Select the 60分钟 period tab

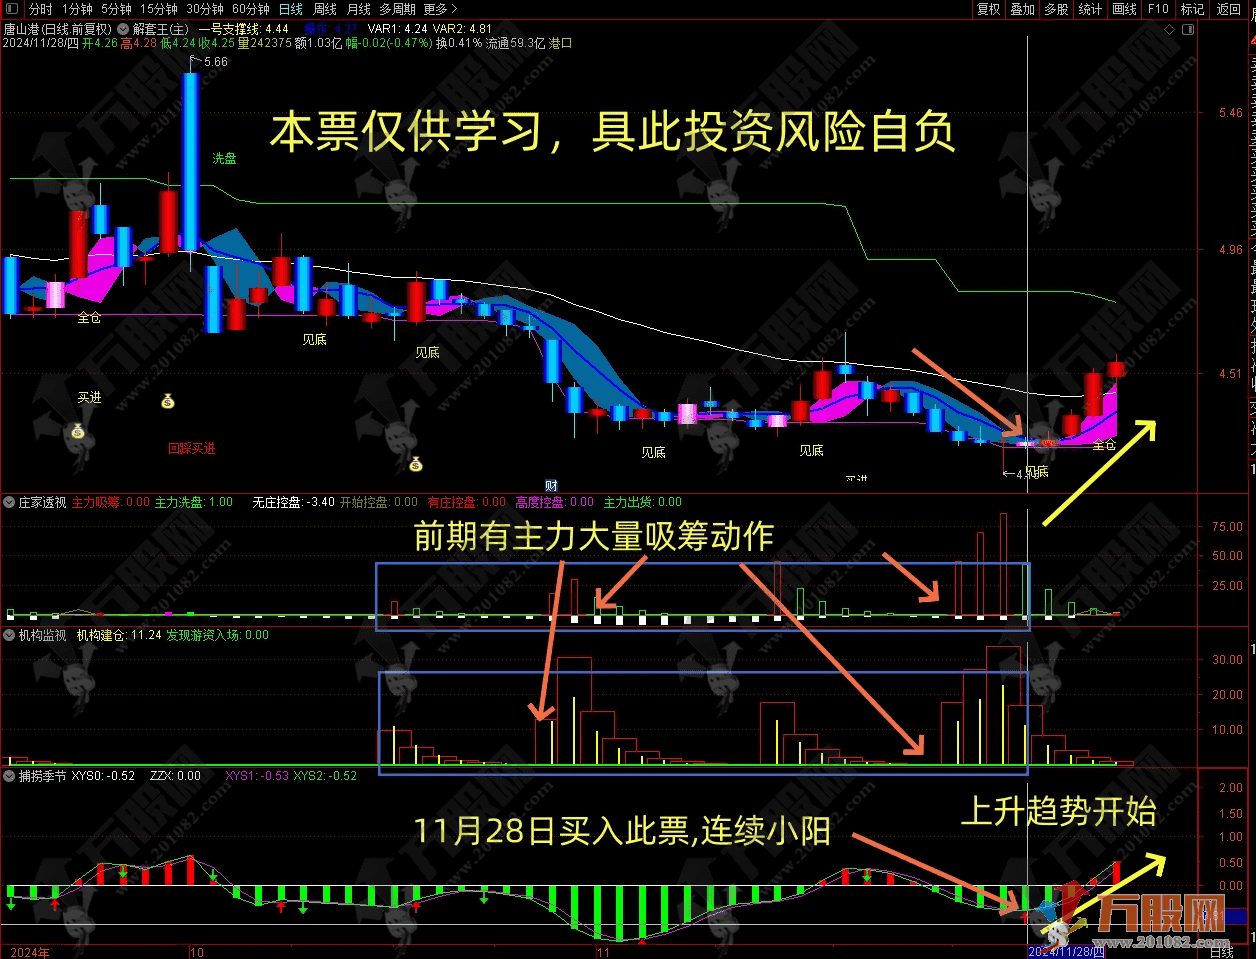pos(251,9)
